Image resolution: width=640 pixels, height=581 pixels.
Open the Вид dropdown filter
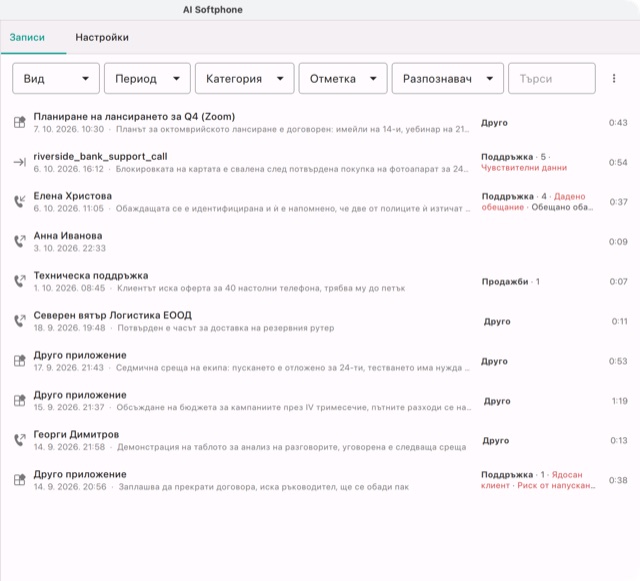(56, 78)
